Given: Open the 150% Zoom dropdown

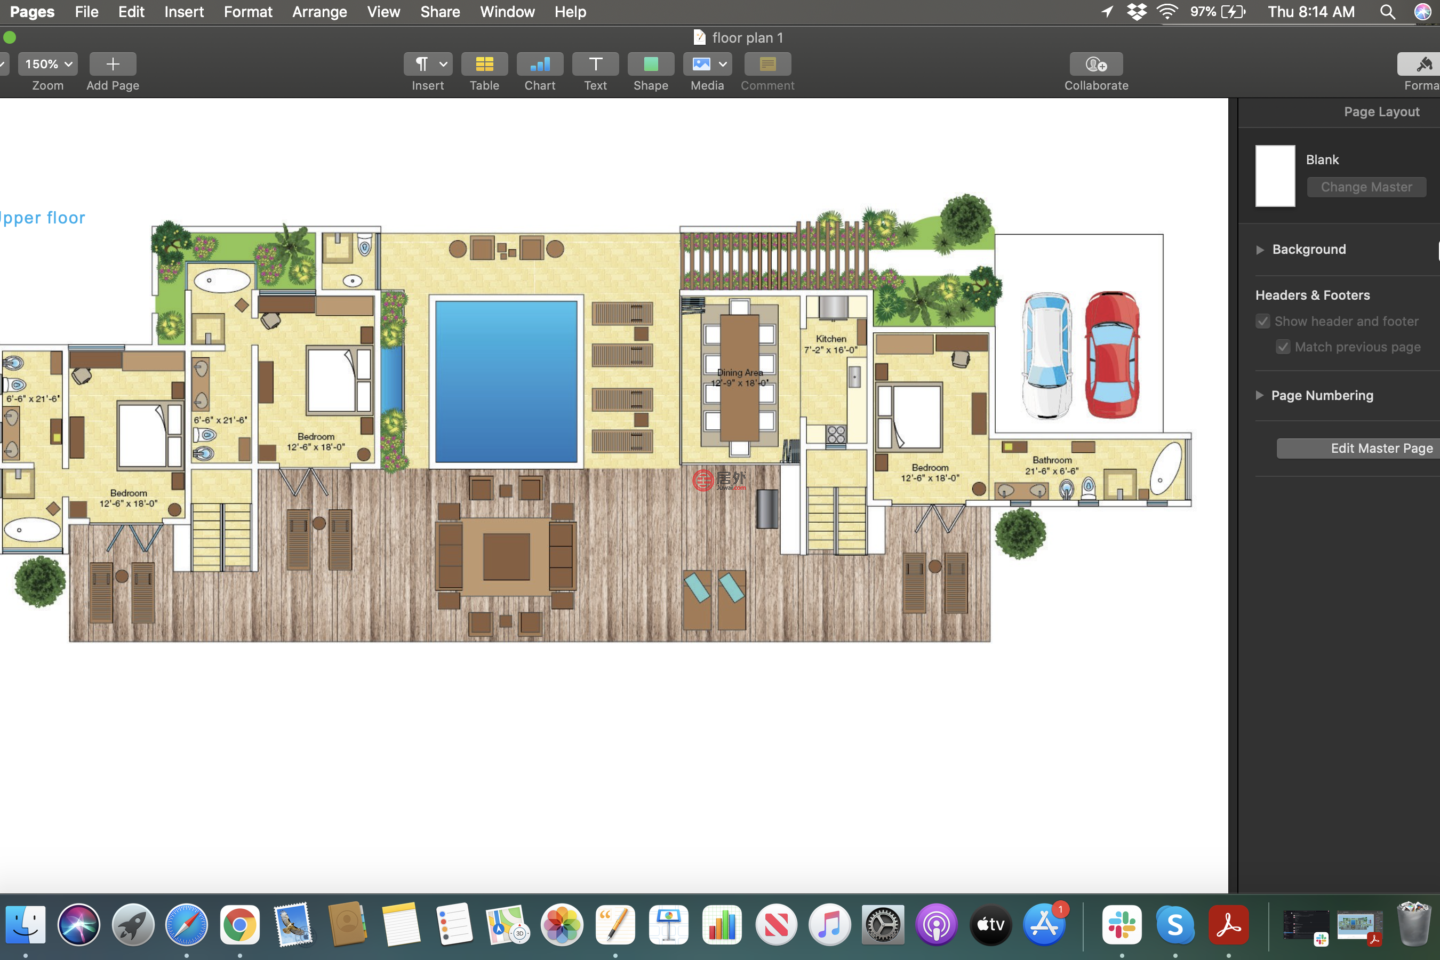Looking at the screenshot, I should 49,64.
